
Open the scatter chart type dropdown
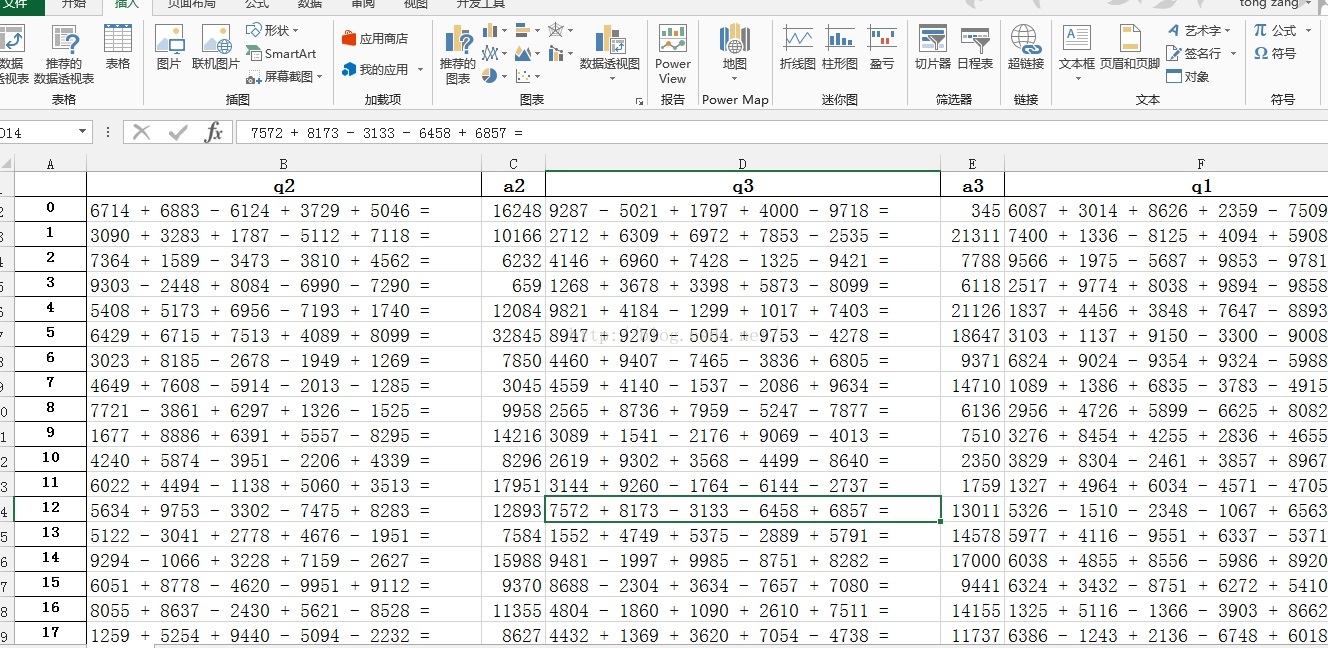pos(537,76)
